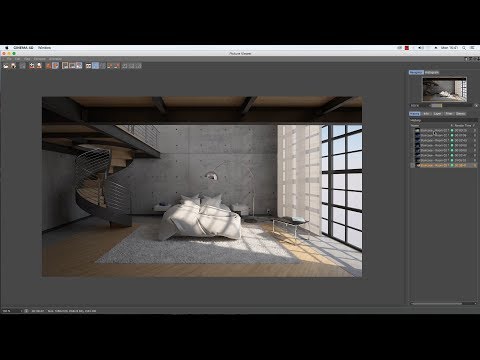Open the View menu in Picture Viewer

pyautogui.click(x=27, y=59)
